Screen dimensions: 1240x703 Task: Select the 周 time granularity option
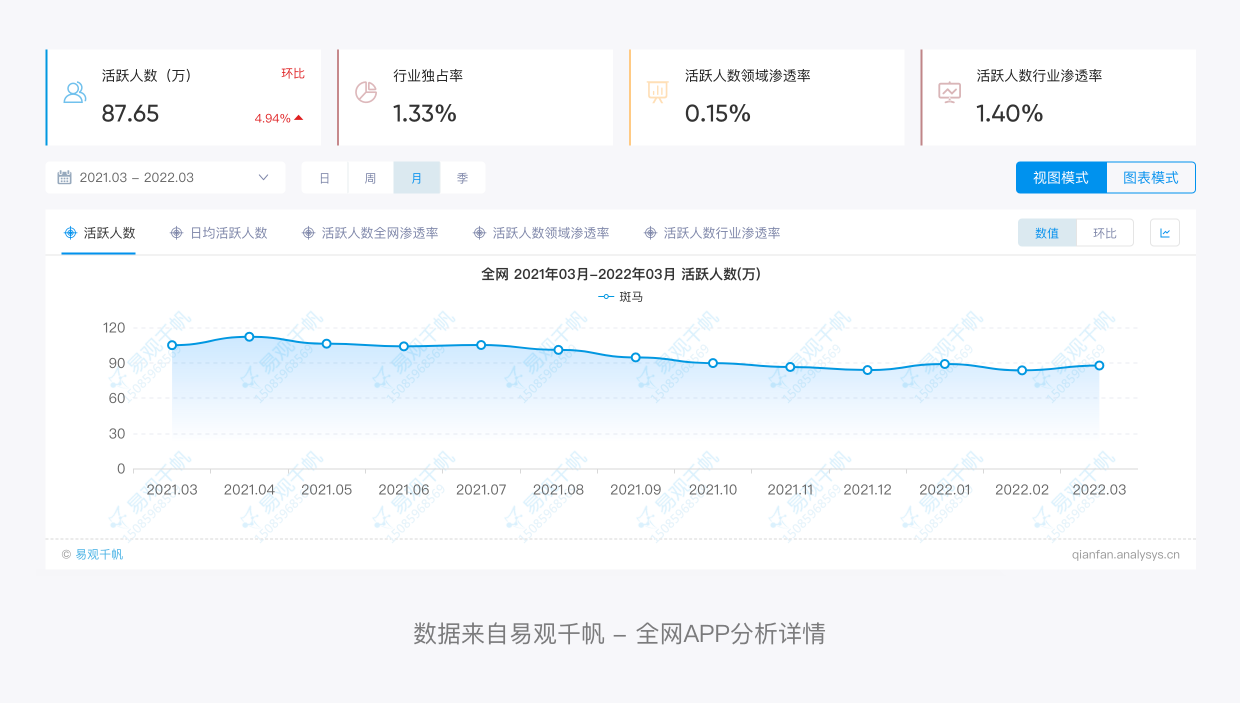(370, 176)
